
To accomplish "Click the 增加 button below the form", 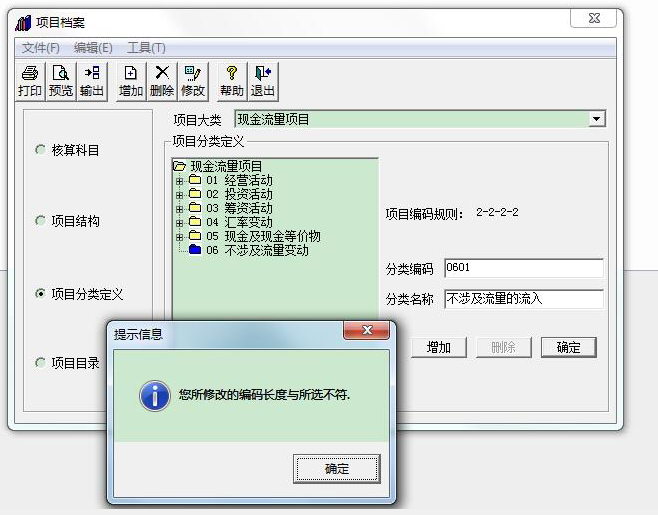I will [439, 348].
